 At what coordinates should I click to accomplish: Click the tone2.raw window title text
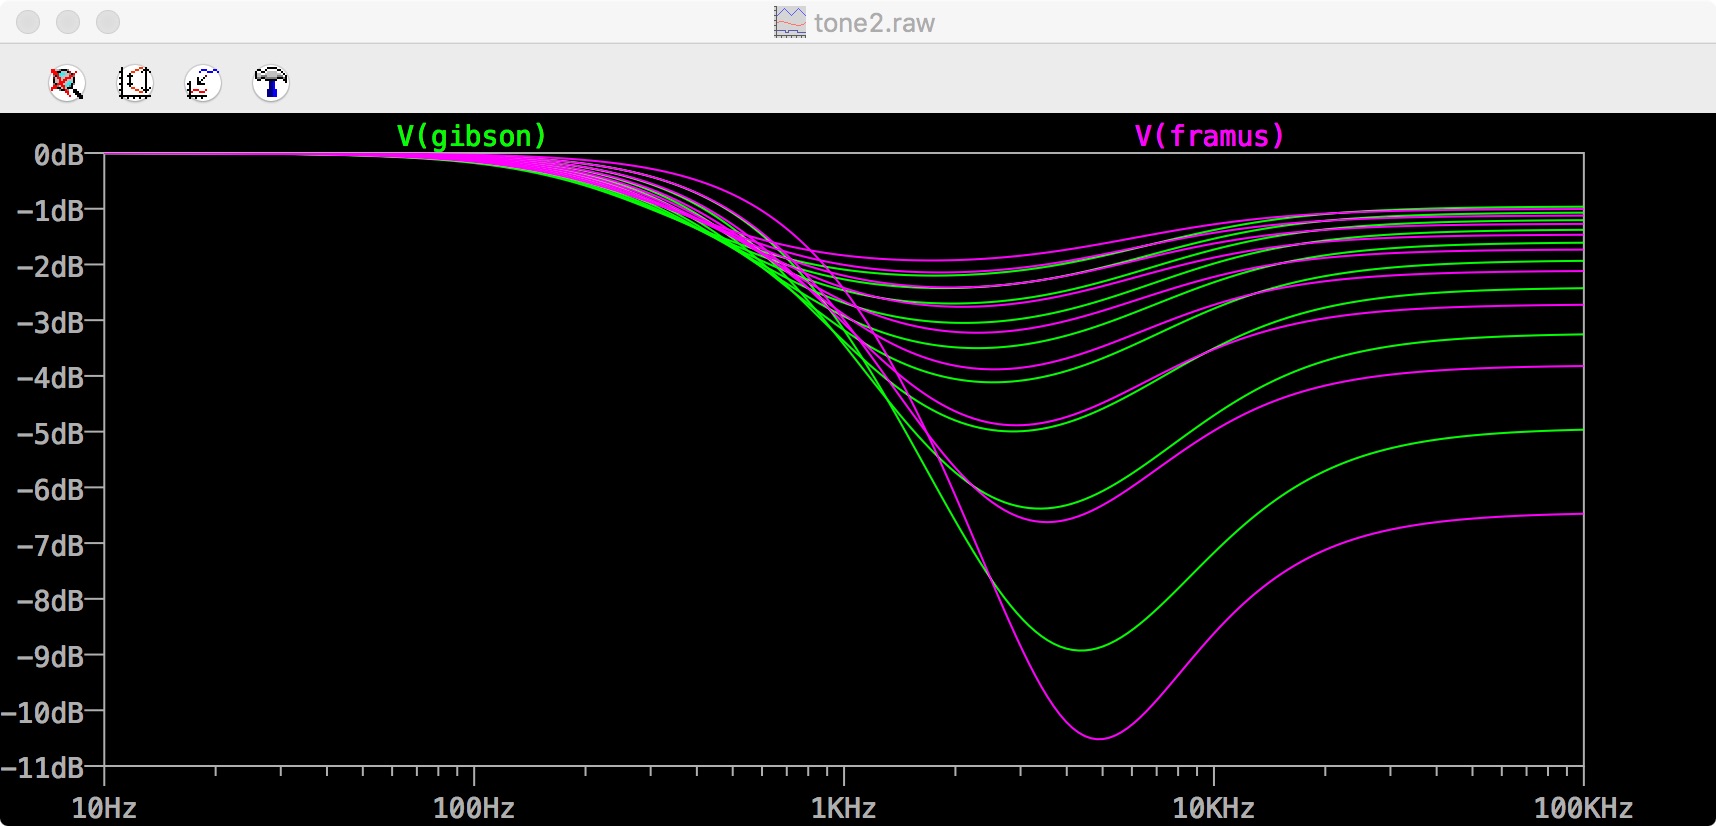(x=874, y=23)
